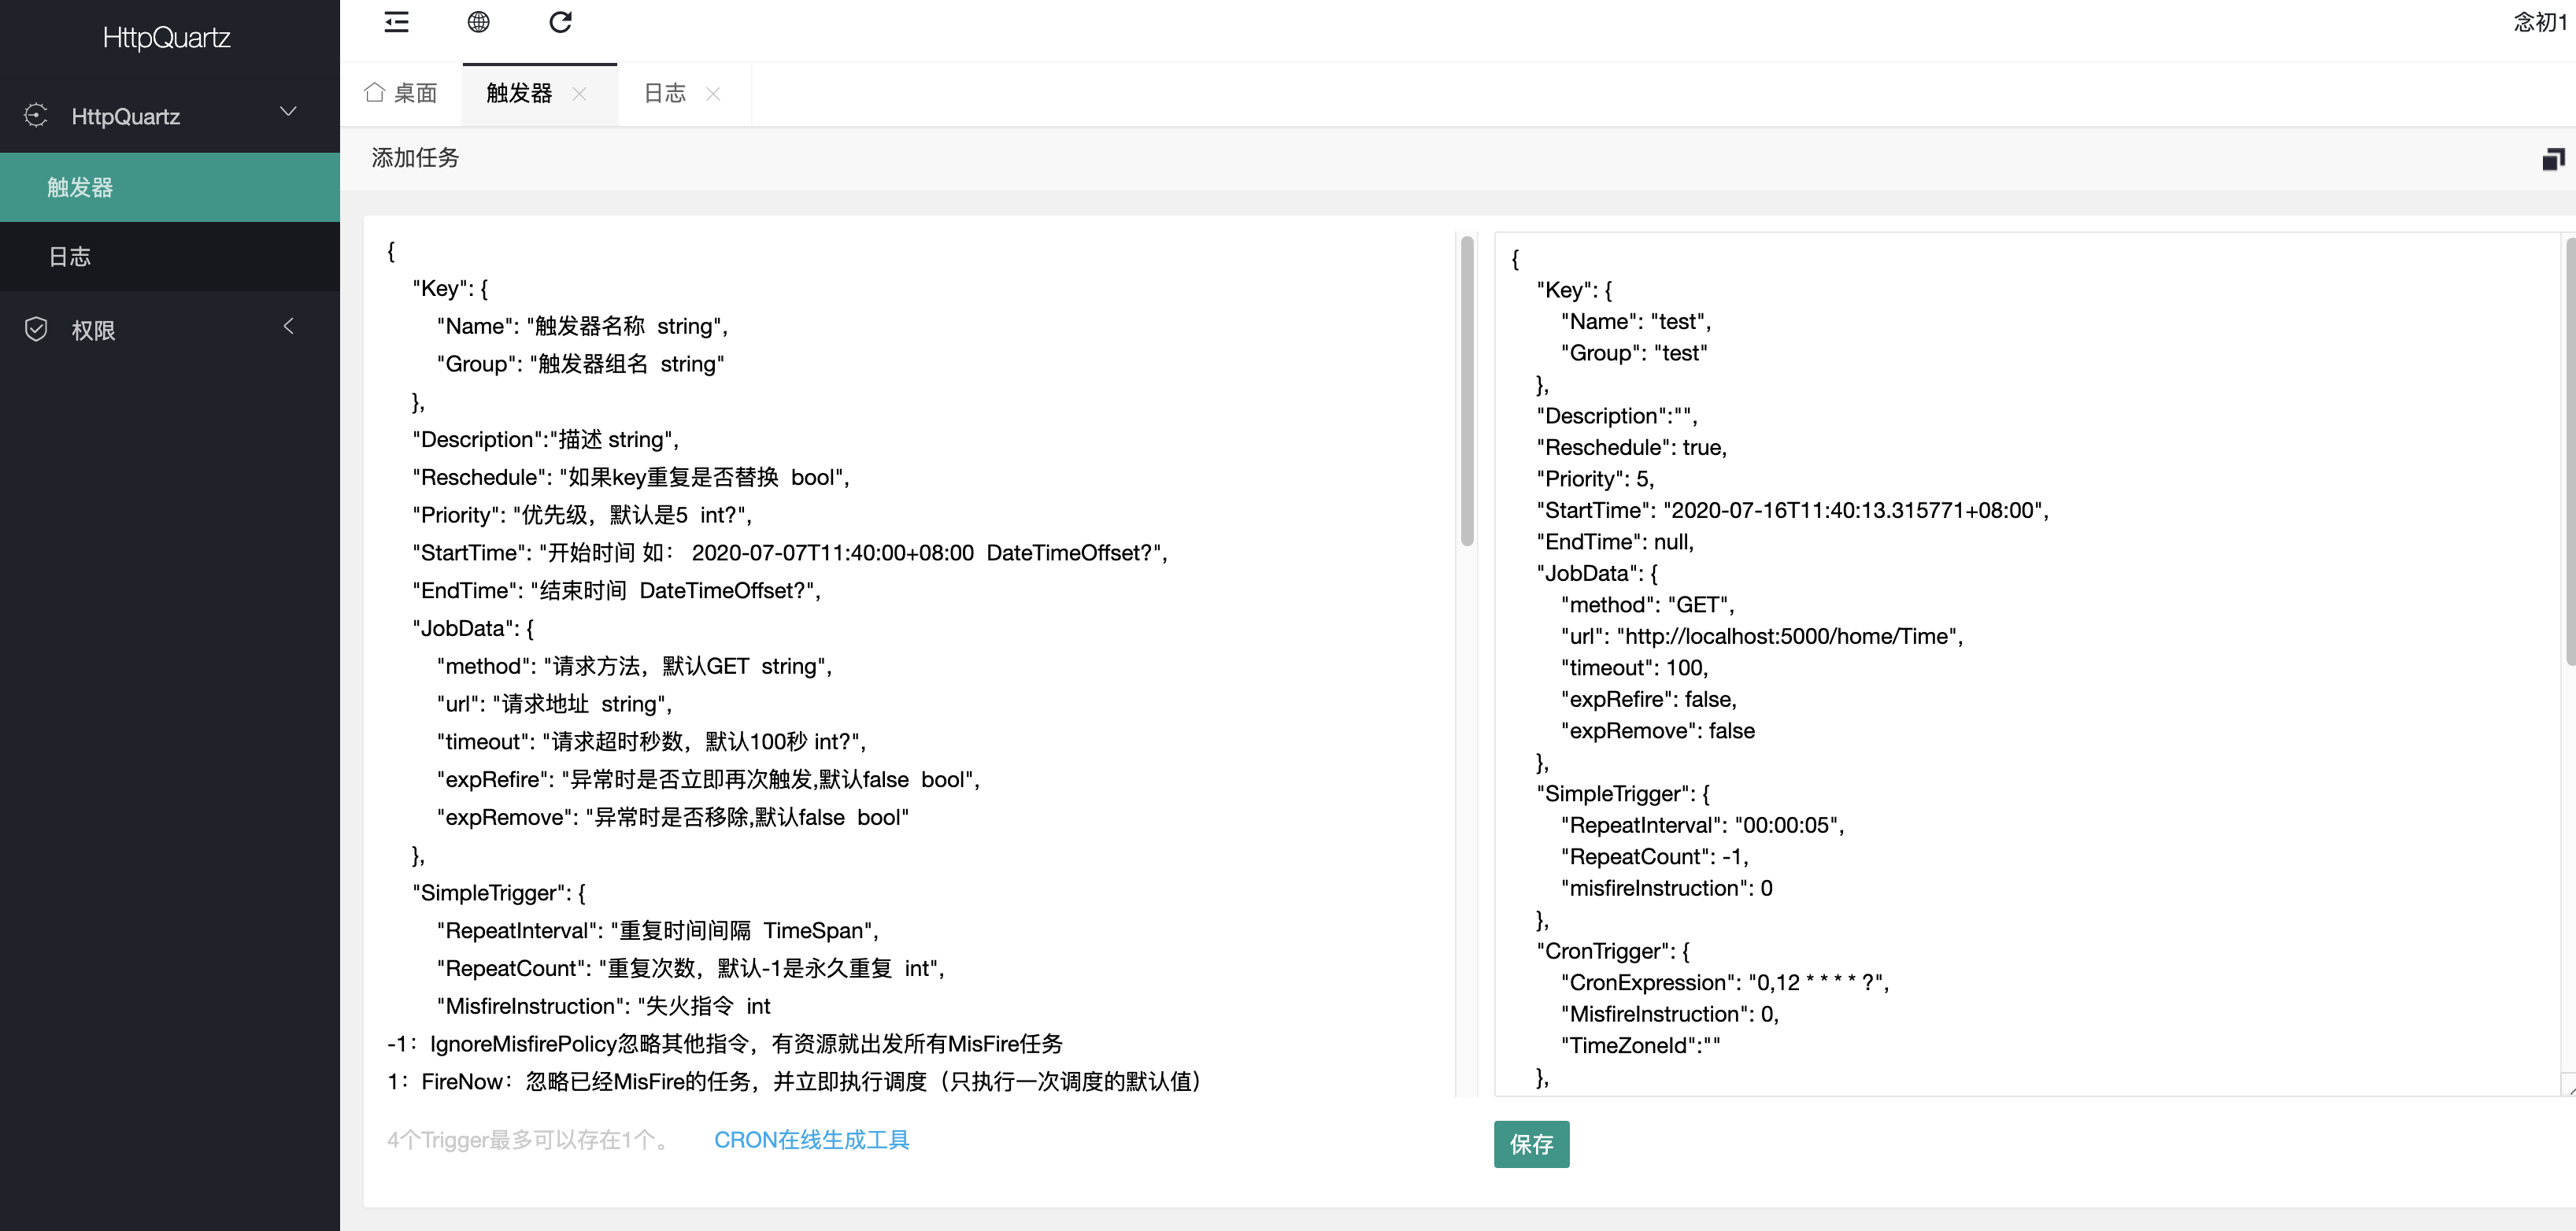Click the RepeatInterval "00:00:05" line
The width and height of the screenshot is (2576, 1231).
click(x=1702, y=826)
